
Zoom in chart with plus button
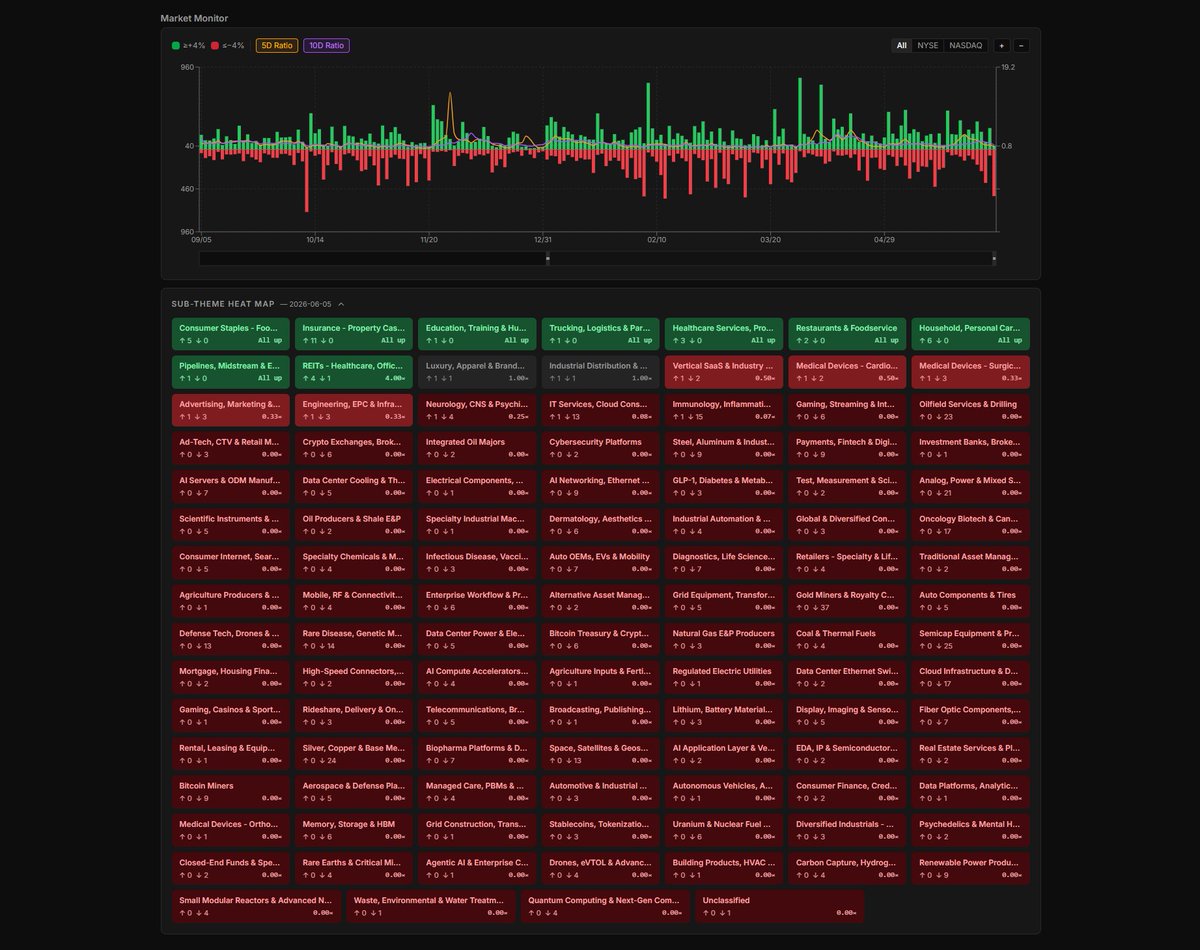(1002, 45)
